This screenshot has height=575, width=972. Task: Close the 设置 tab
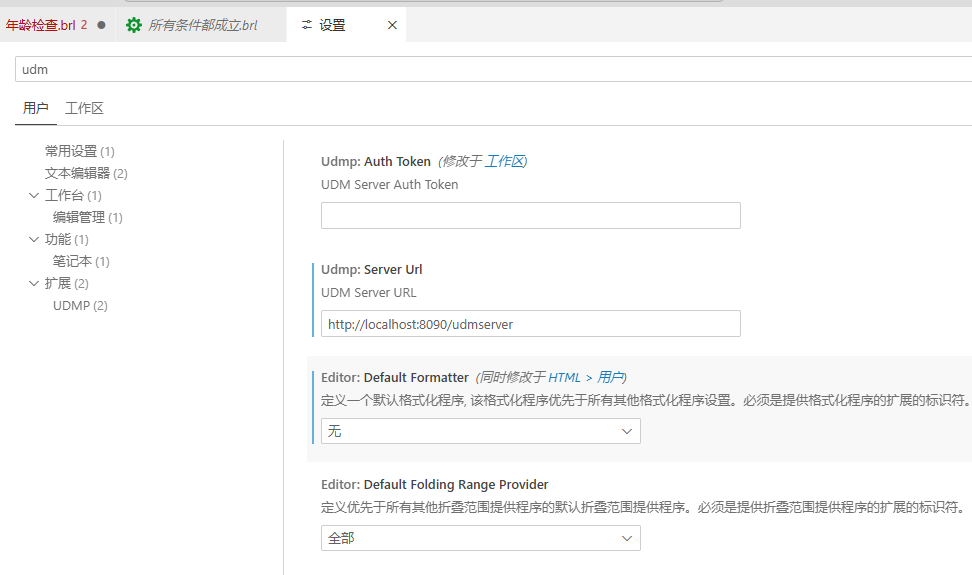click(x=392, y=25)
